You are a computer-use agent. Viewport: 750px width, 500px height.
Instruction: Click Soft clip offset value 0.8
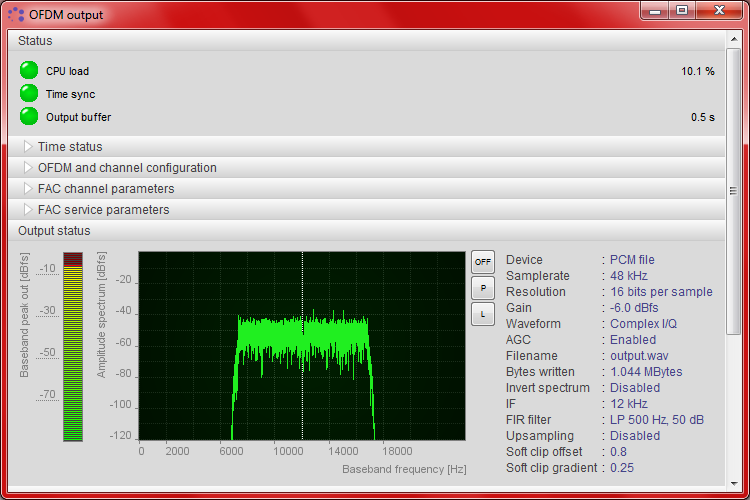click(x=618, y=452)
